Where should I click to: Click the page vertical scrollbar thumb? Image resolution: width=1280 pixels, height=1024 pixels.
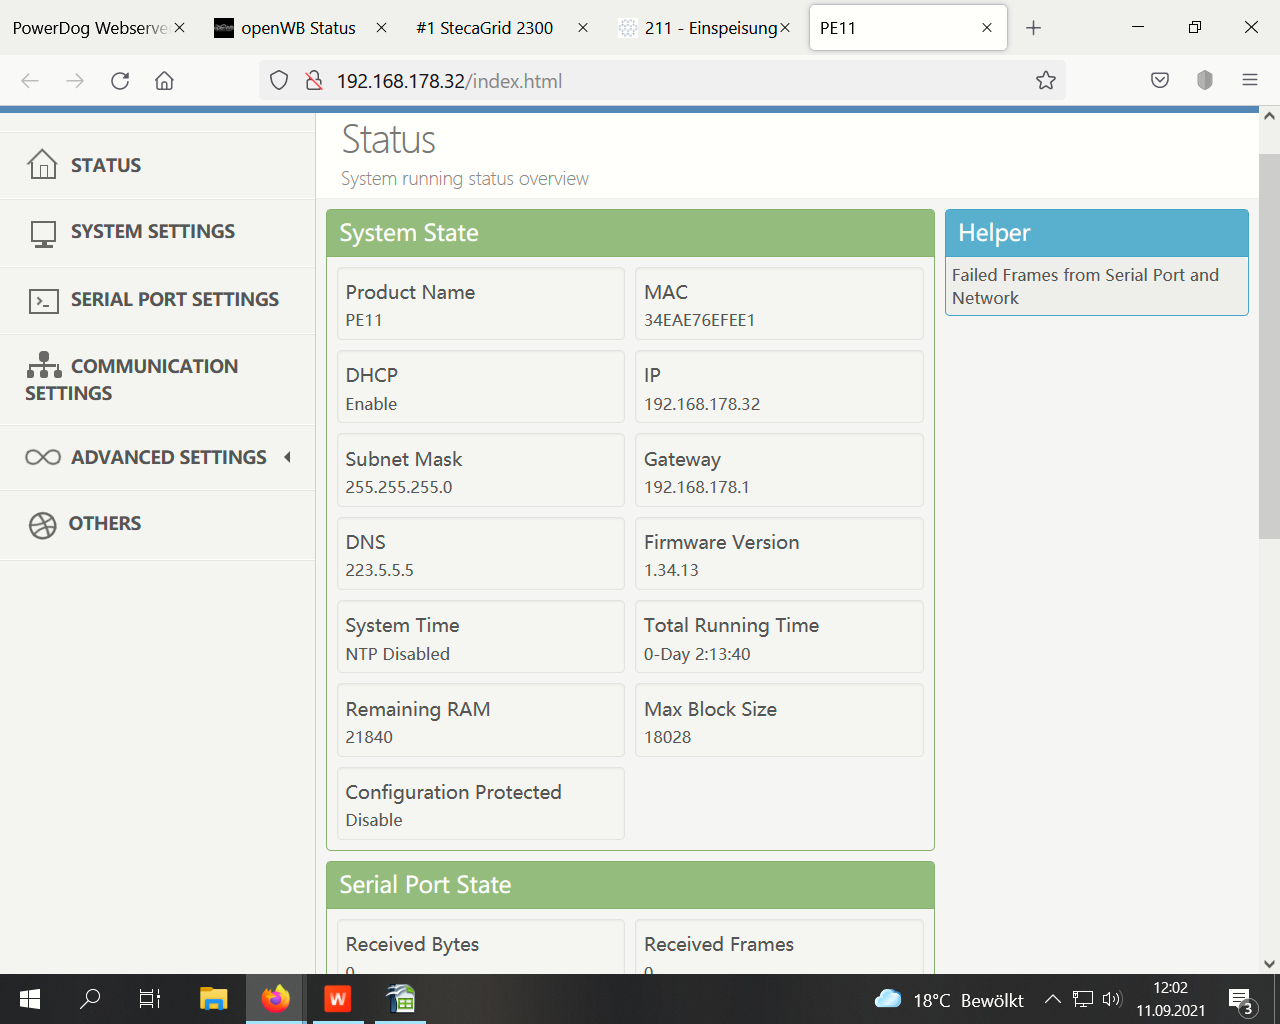[1269, 346]
